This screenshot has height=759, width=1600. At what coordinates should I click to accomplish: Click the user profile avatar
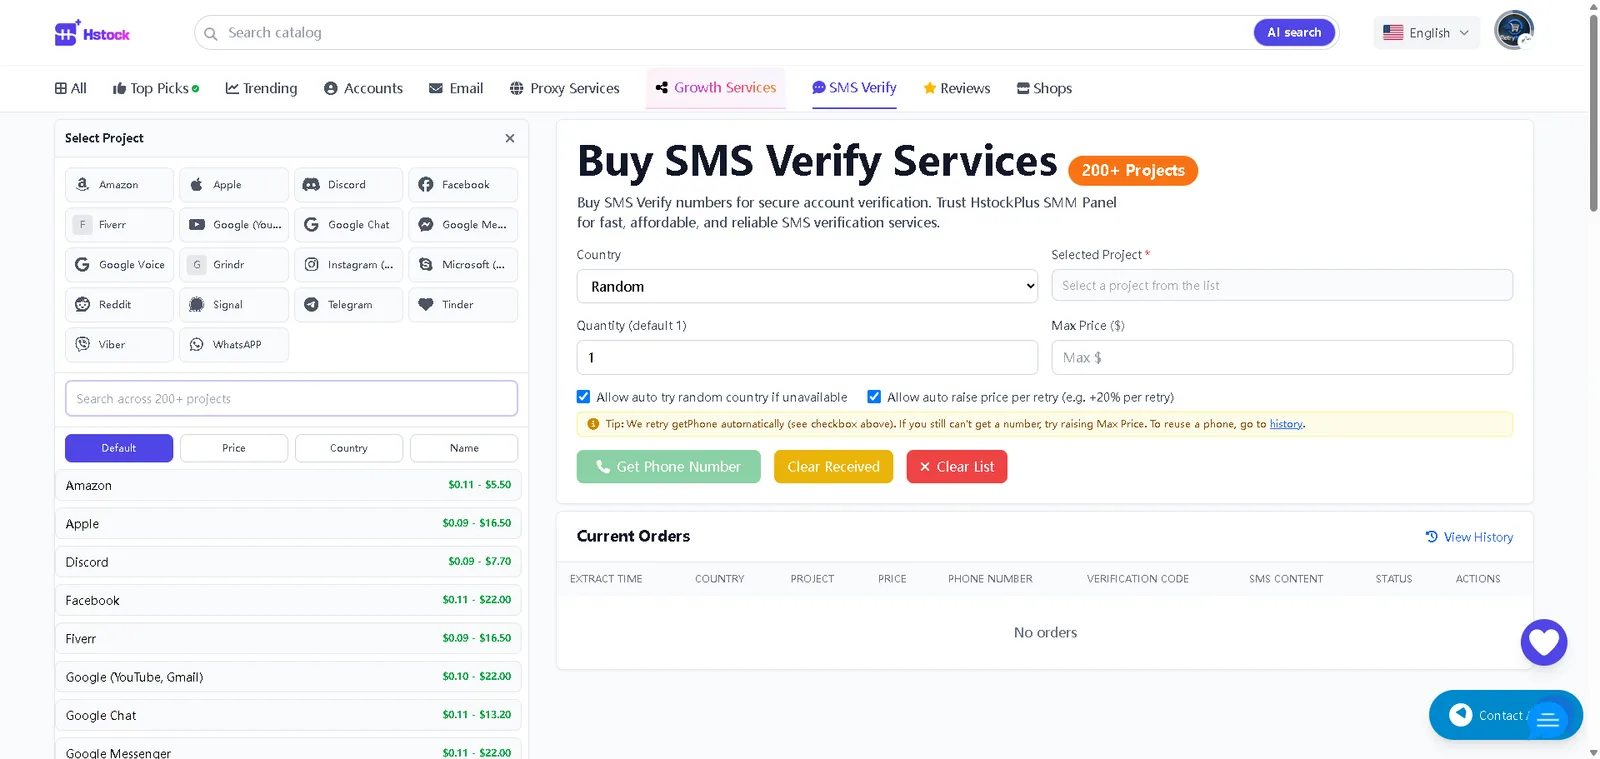[x=1514, y=30]
